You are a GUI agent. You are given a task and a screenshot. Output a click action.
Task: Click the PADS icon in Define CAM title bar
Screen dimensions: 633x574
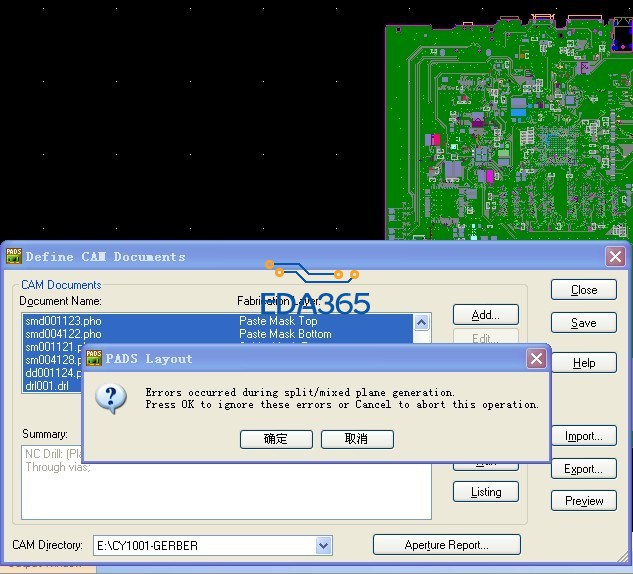tap(14, 256)
